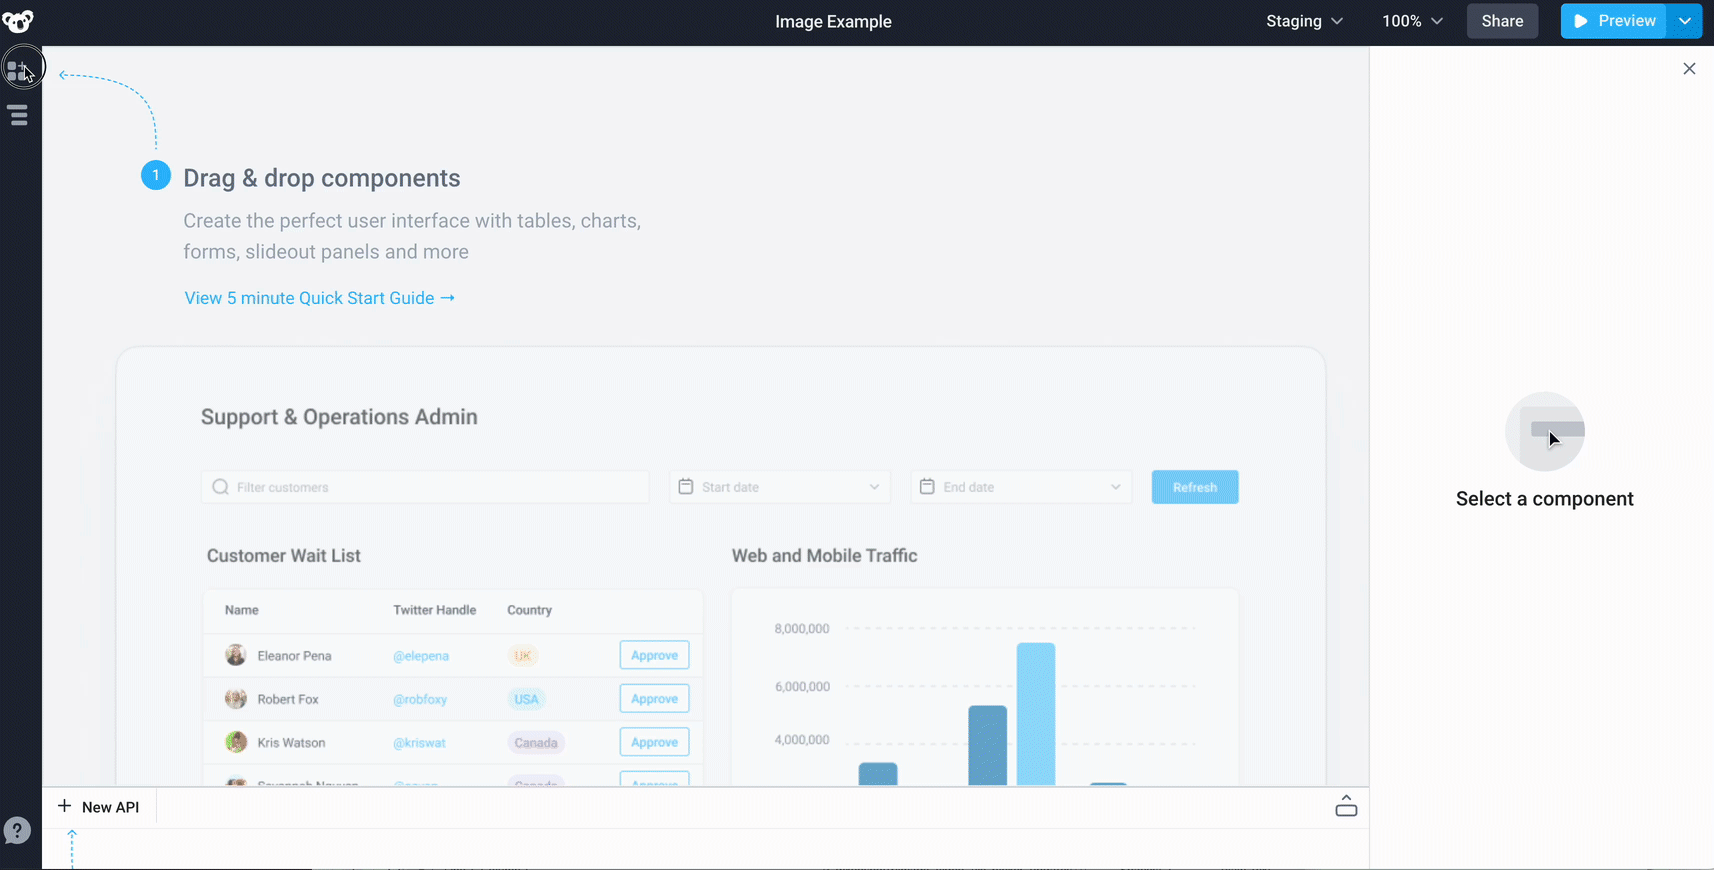1714x870 pixels.
Task: Expand the bottom API panel icon
Action: point(1346,807)
